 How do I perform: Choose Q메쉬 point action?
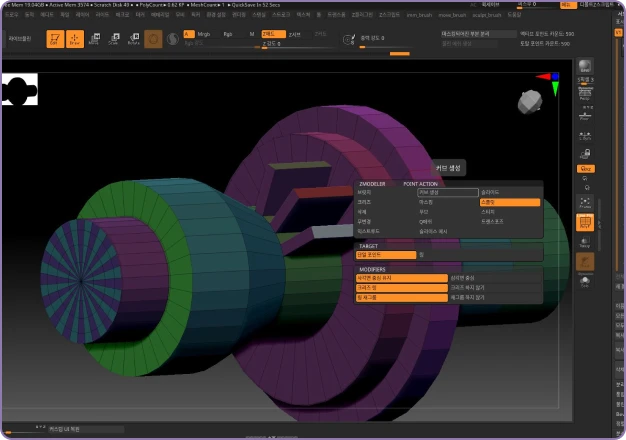[426, 222]
